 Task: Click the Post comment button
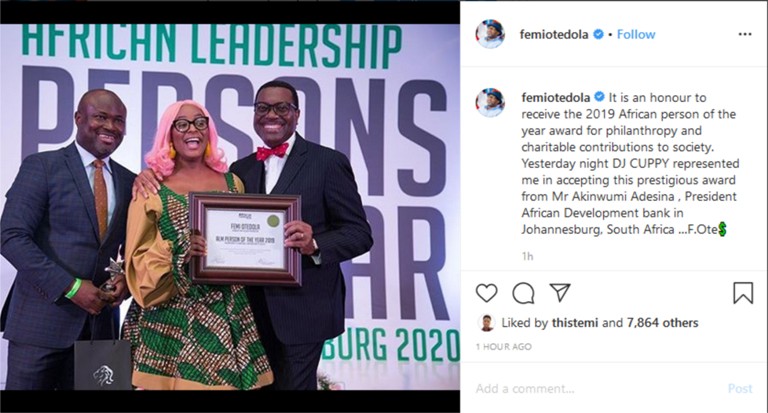(740, 389)
